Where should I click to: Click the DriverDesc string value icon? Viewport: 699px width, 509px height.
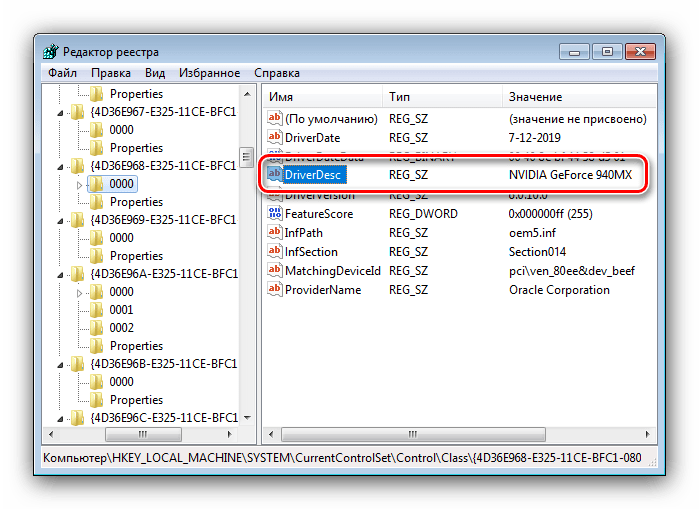point(275,174)
